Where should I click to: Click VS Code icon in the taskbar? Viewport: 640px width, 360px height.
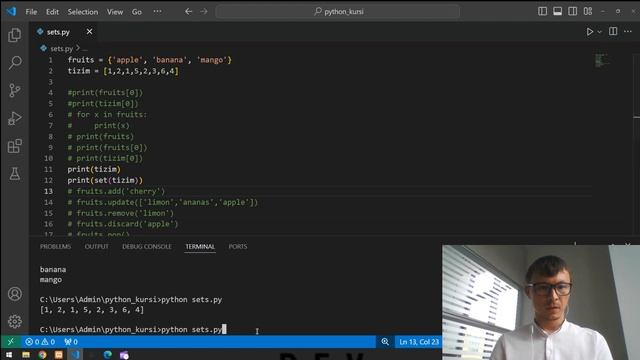pyautogui.click(x=76, y=355)
